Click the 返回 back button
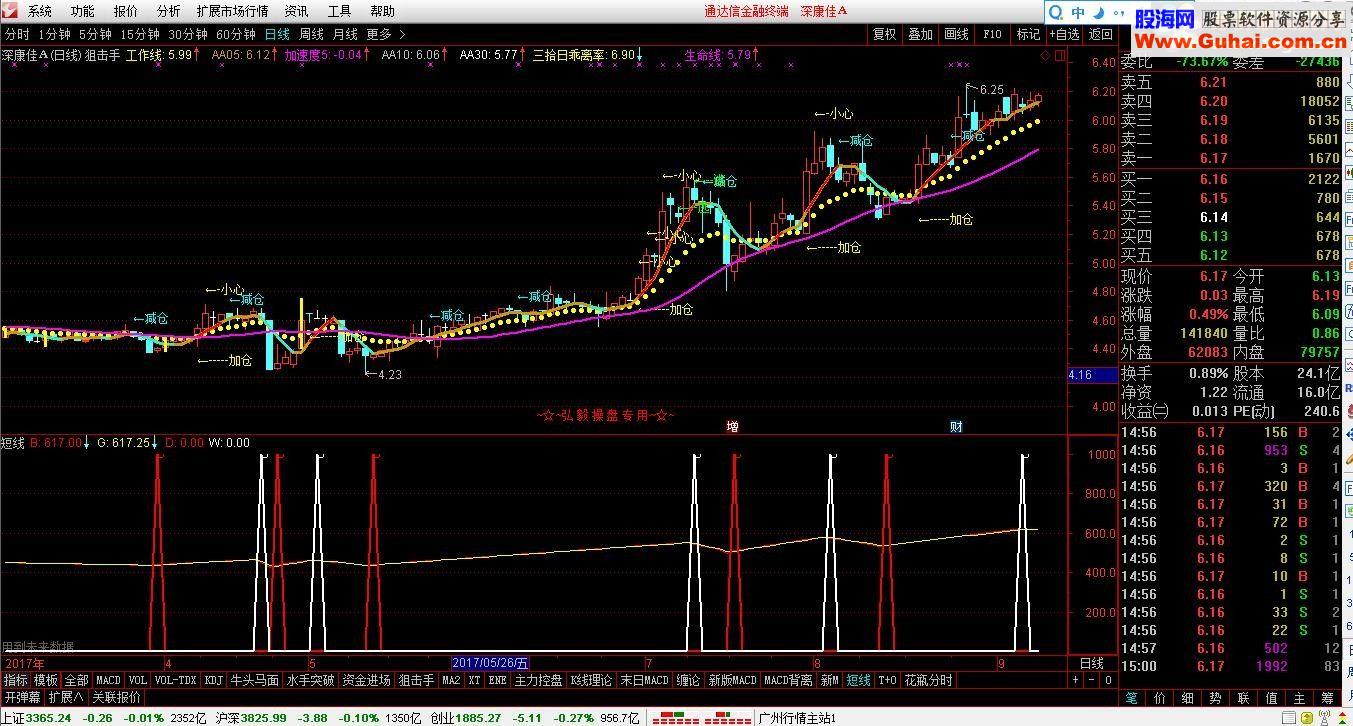 point(1101,34)
